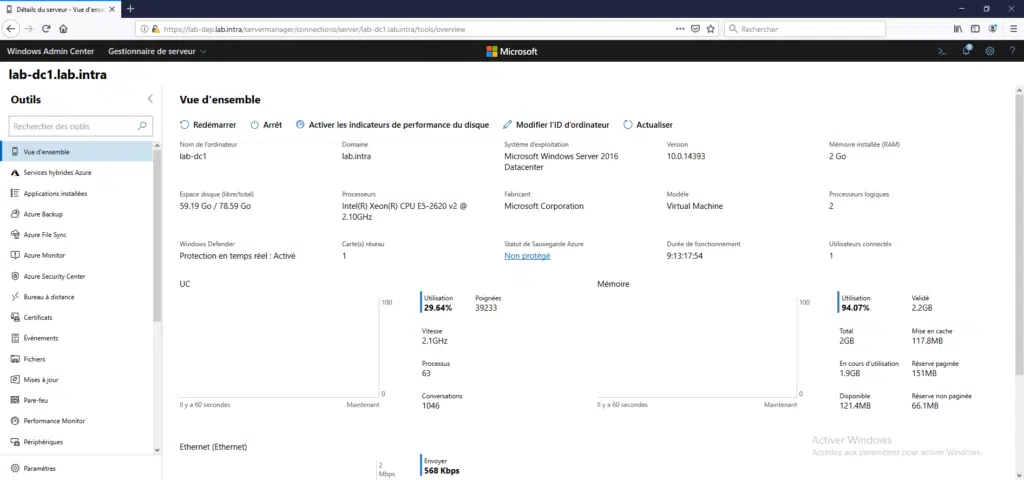Open the Firefox hamburger menu
The image size is (1024, 480).
tap(1013, 29)
